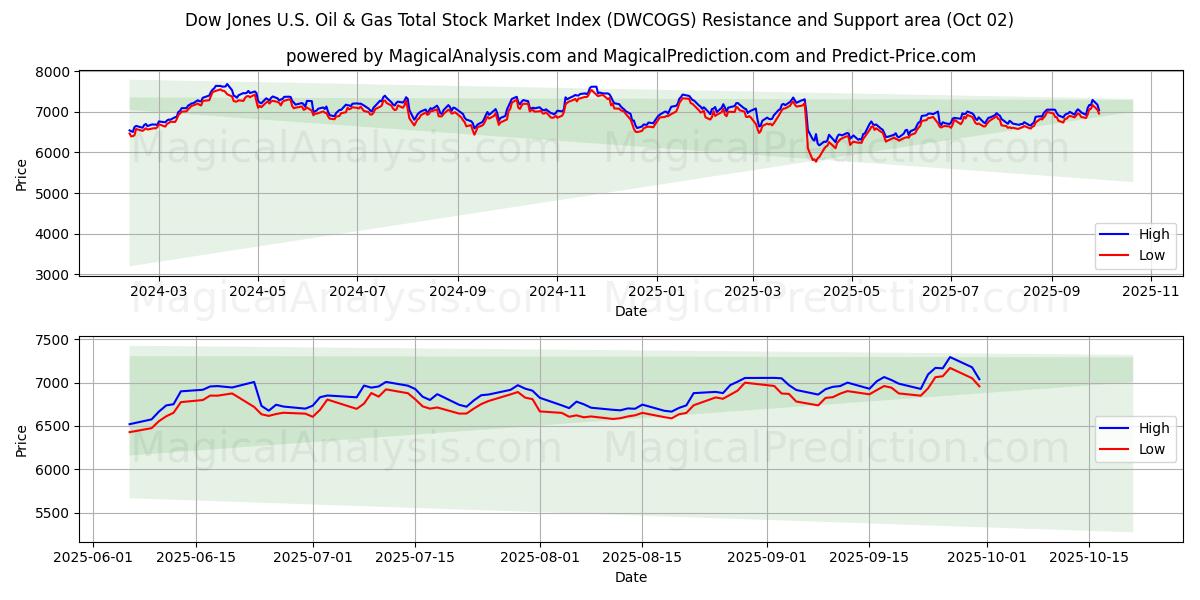Click the 2024-03 tick on top chart x-axis
This screenshot has height=600, width=1200.
(159, 291)
